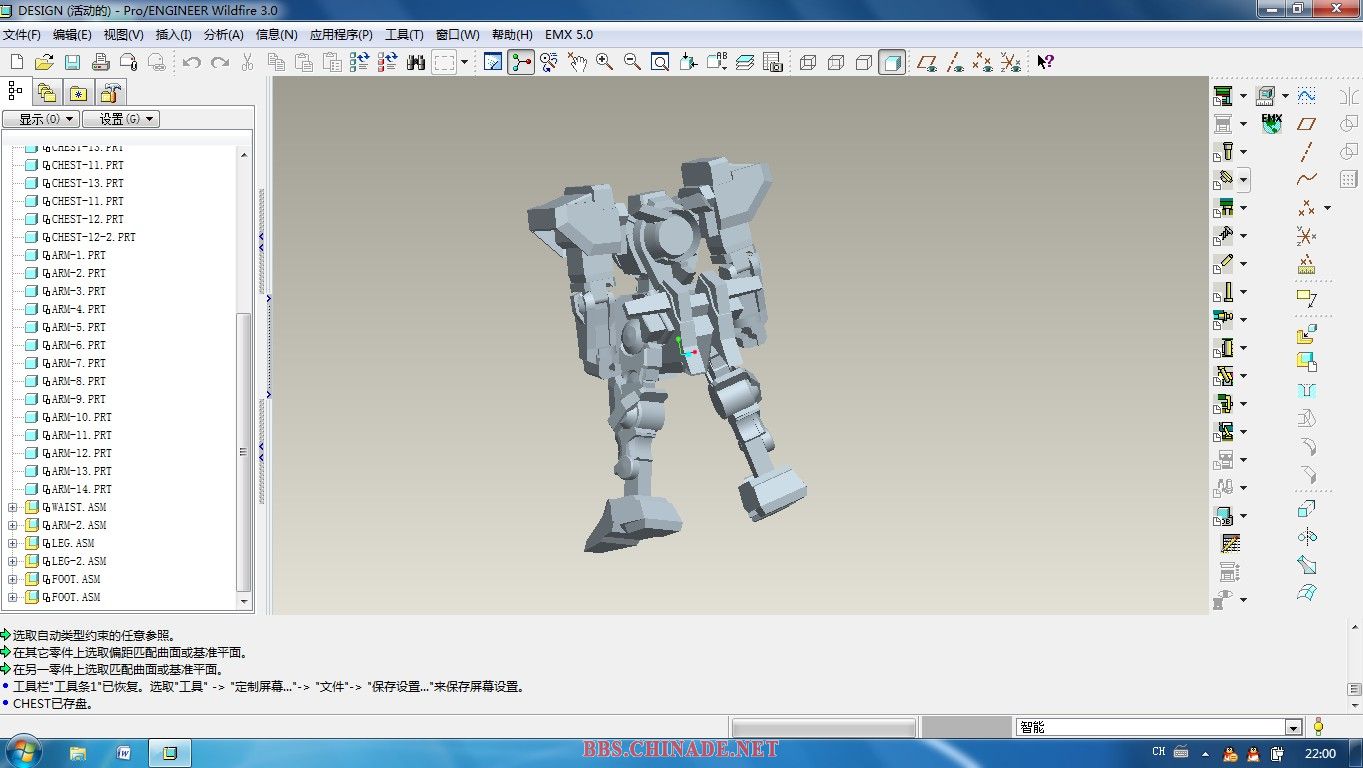Click the context help cursor icon
The image size is (1363, 768).
[1045, 62]
